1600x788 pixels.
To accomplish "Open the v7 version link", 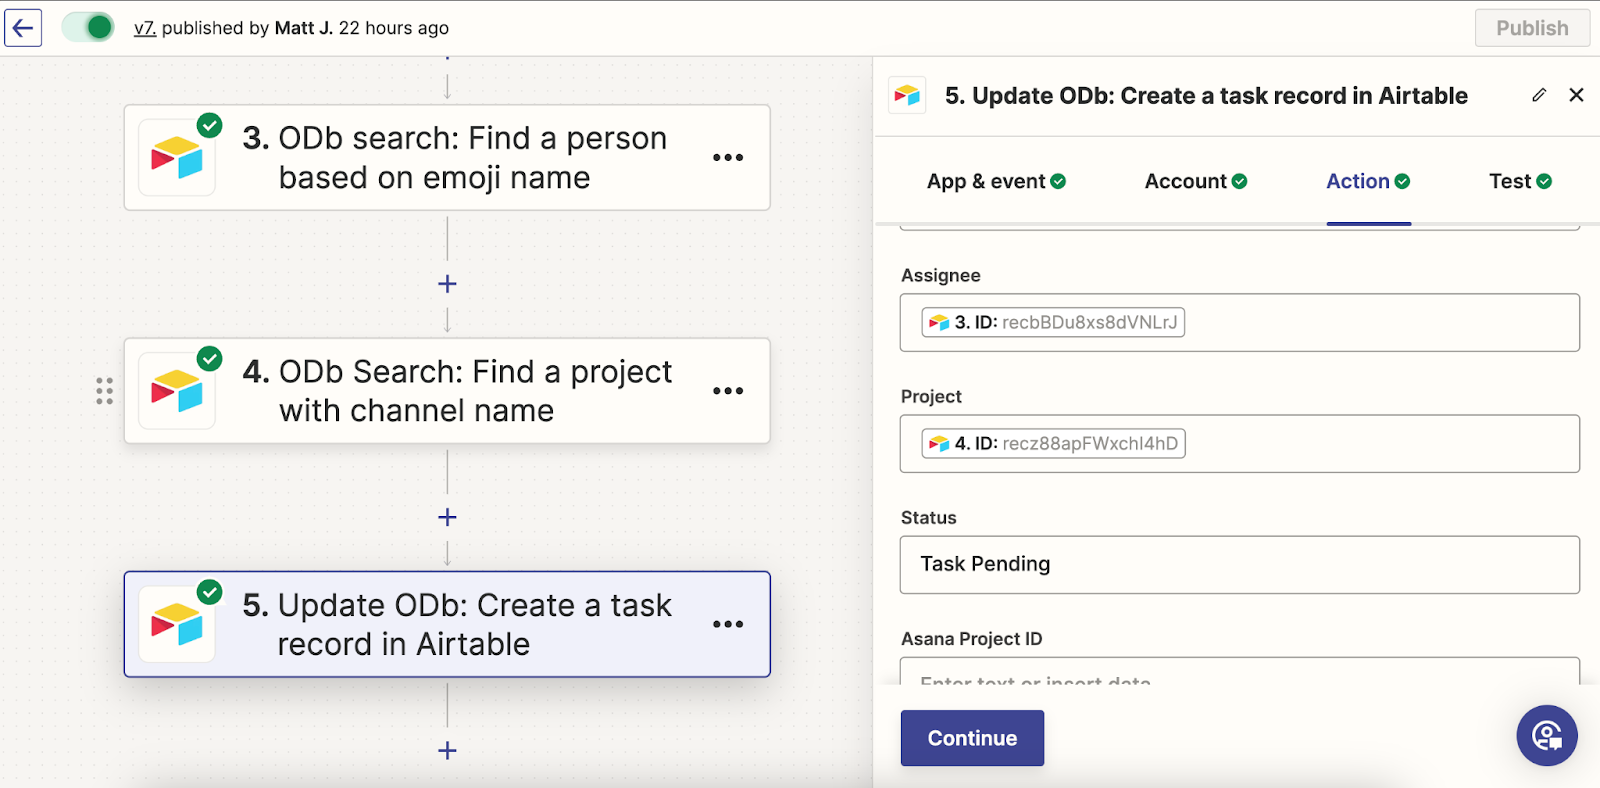I will [145, 28].
